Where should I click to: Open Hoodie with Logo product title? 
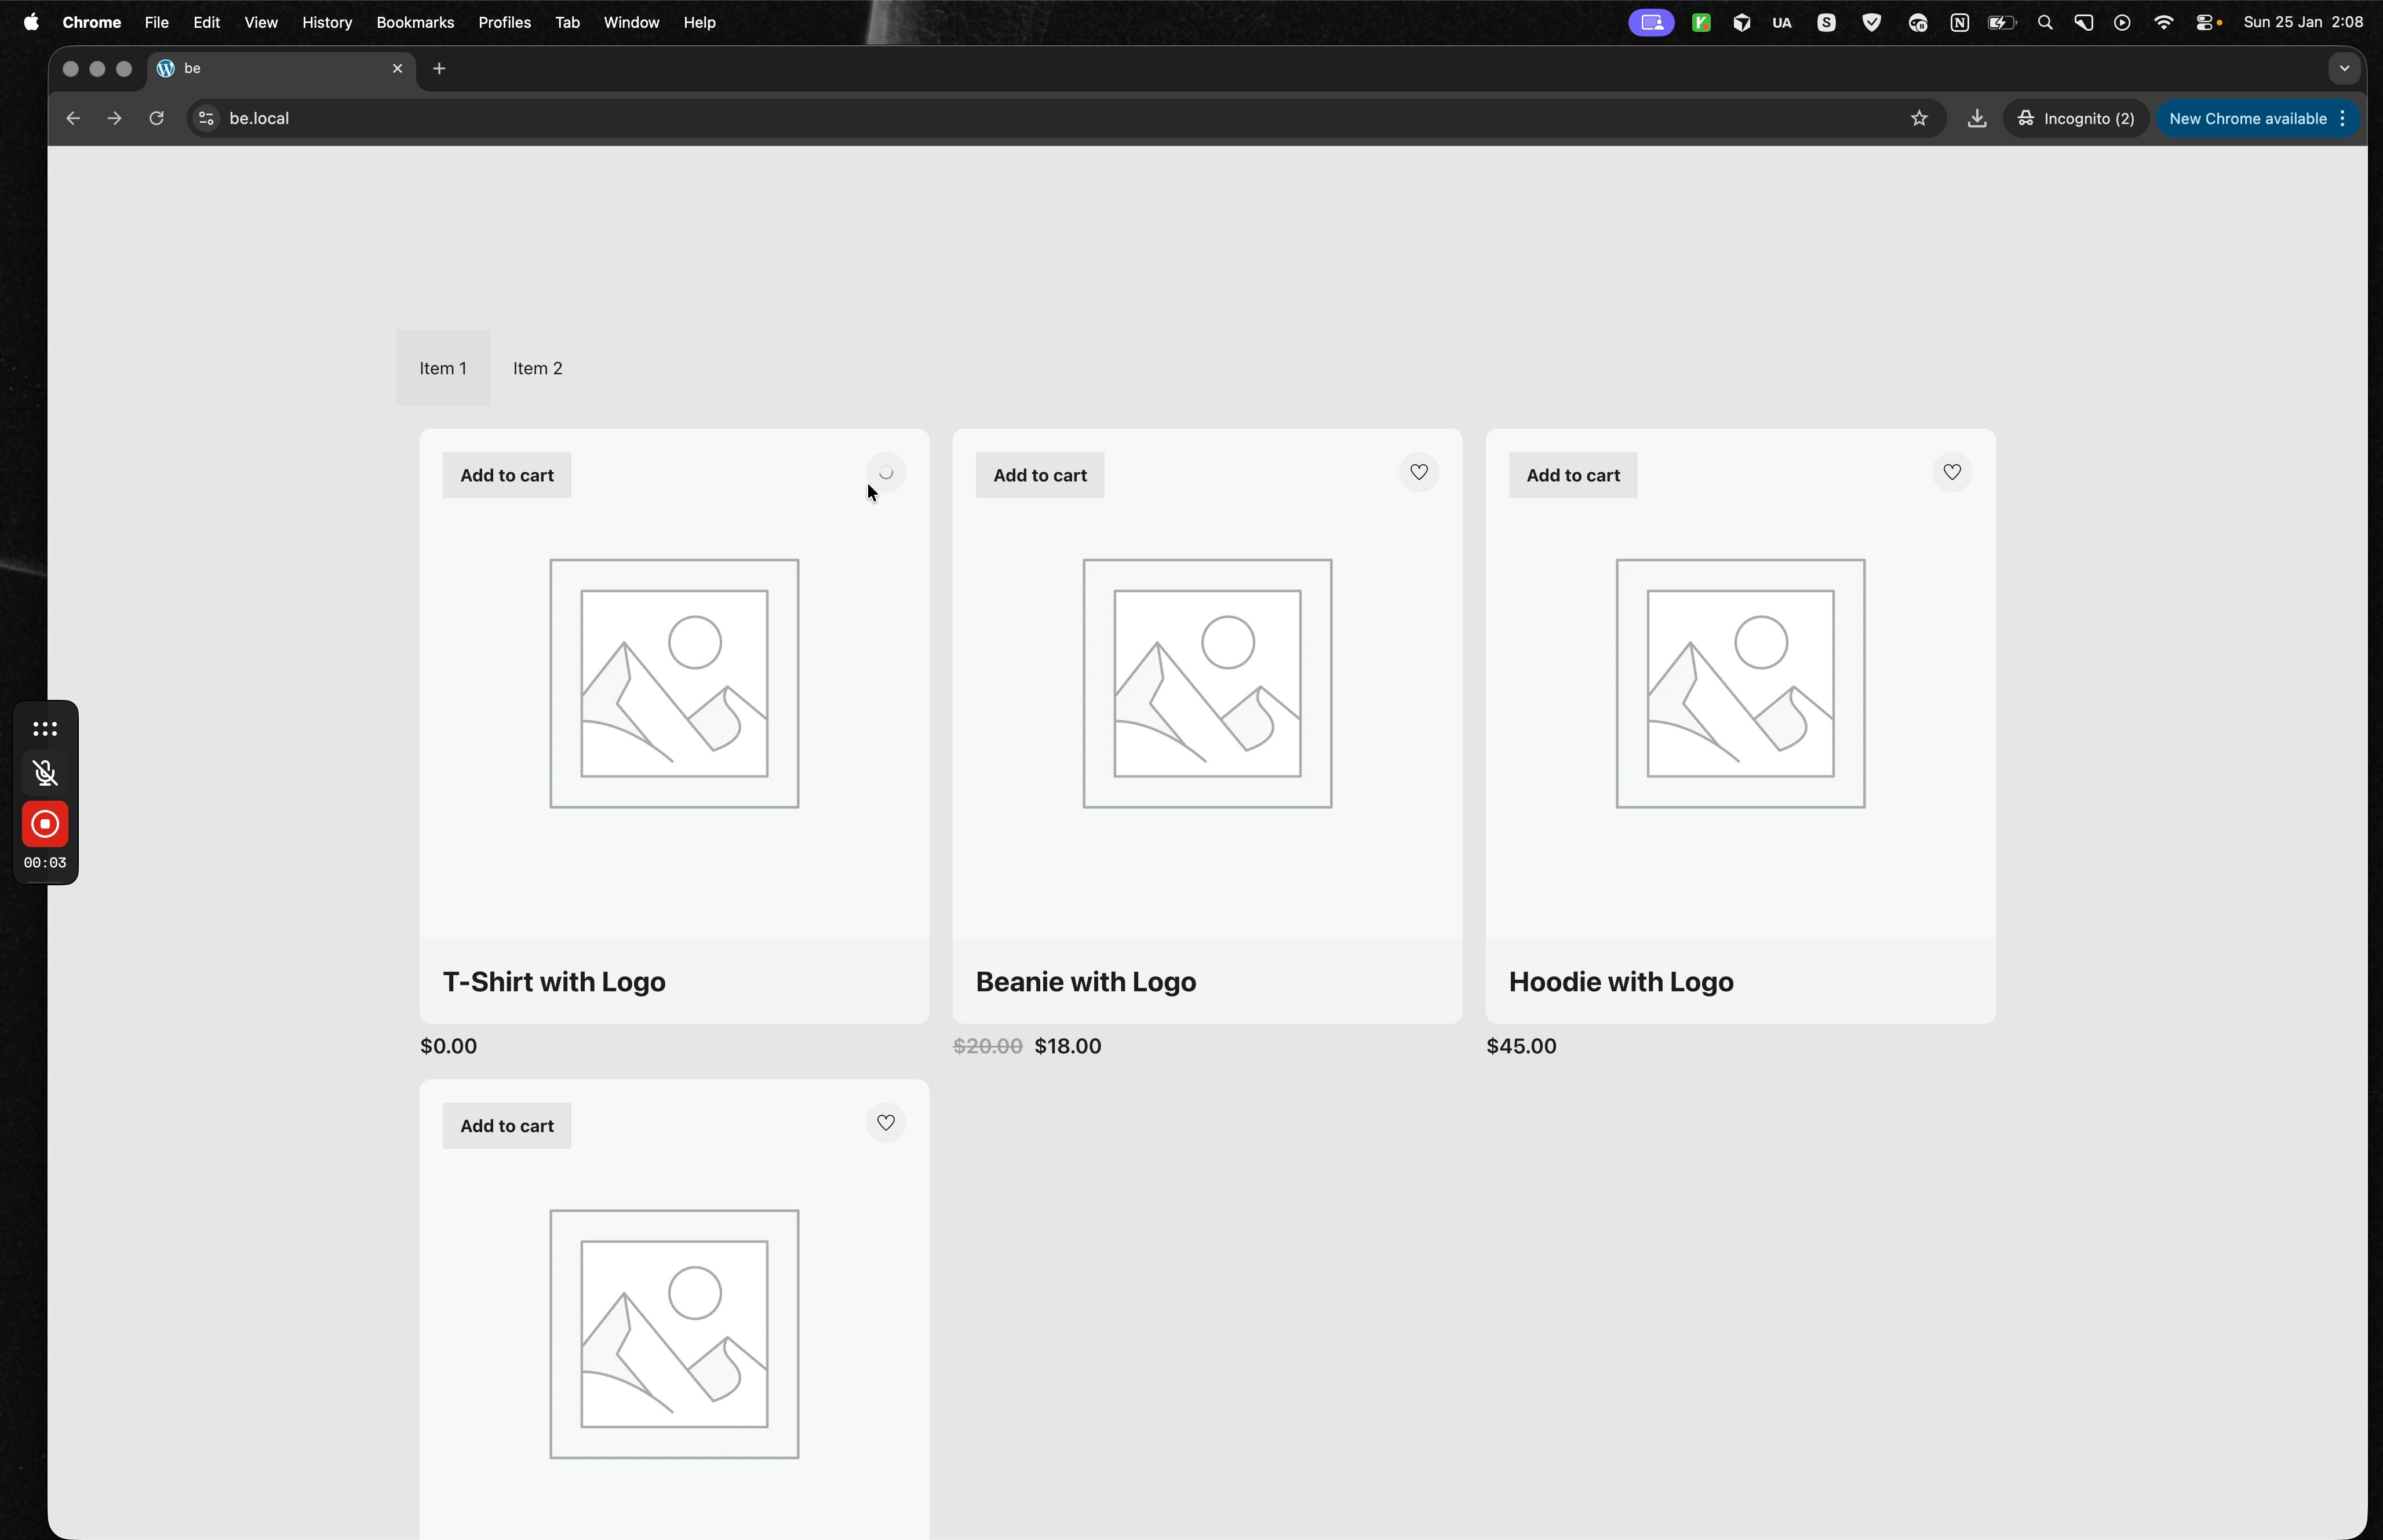click(x=1621, y=982)
